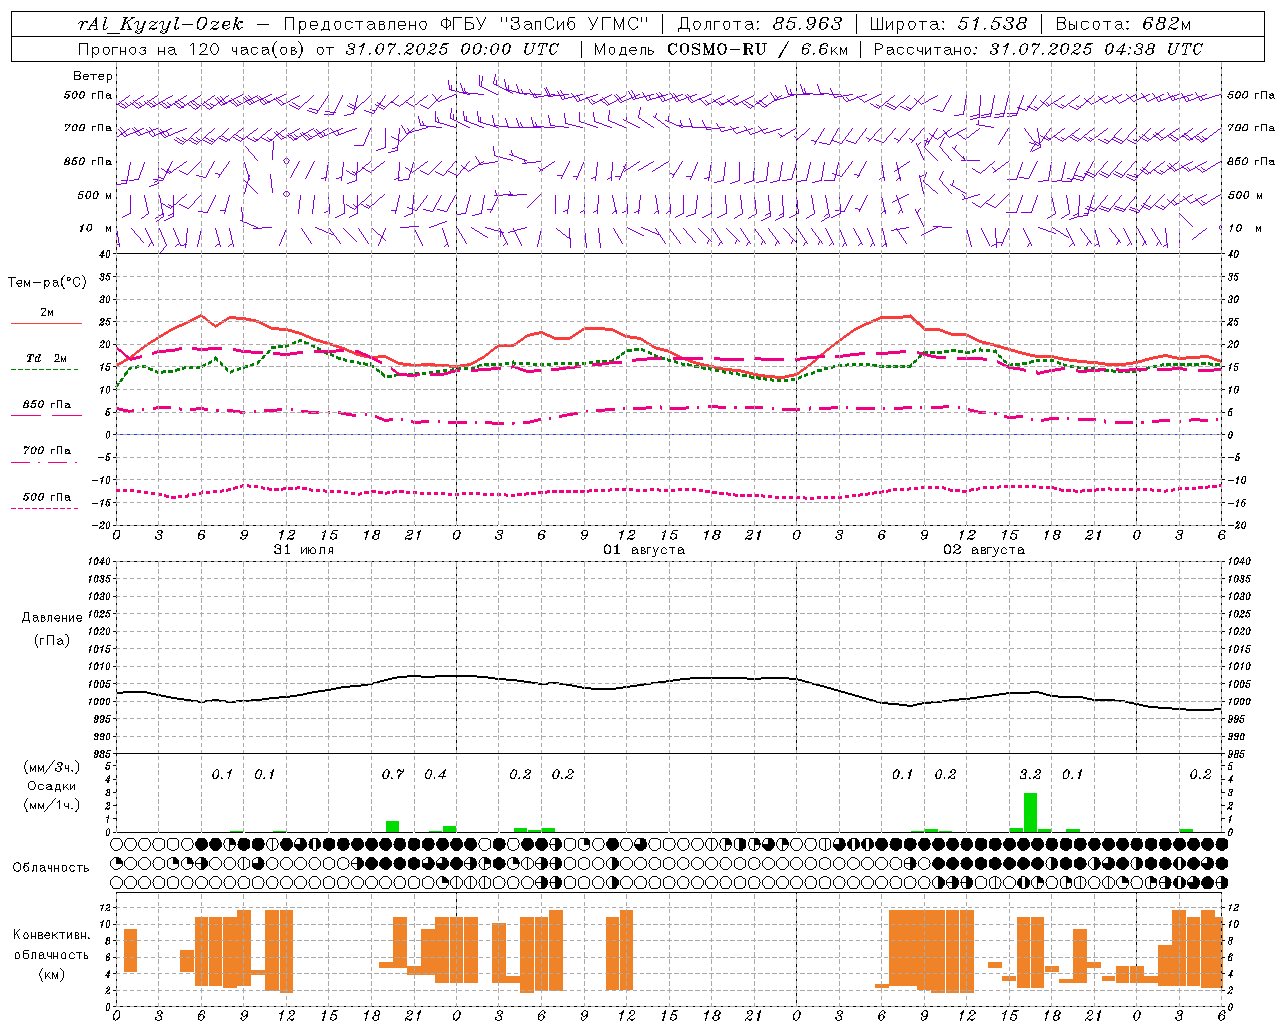The width and height of the screenshot is (1280, 1024).
Task: Click the 31 июля date label
Action: [304, 550]
